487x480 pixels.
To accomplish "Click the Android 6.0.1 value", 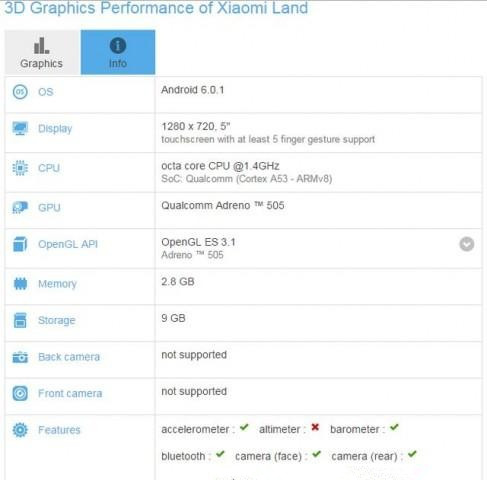I will point(193,90).
